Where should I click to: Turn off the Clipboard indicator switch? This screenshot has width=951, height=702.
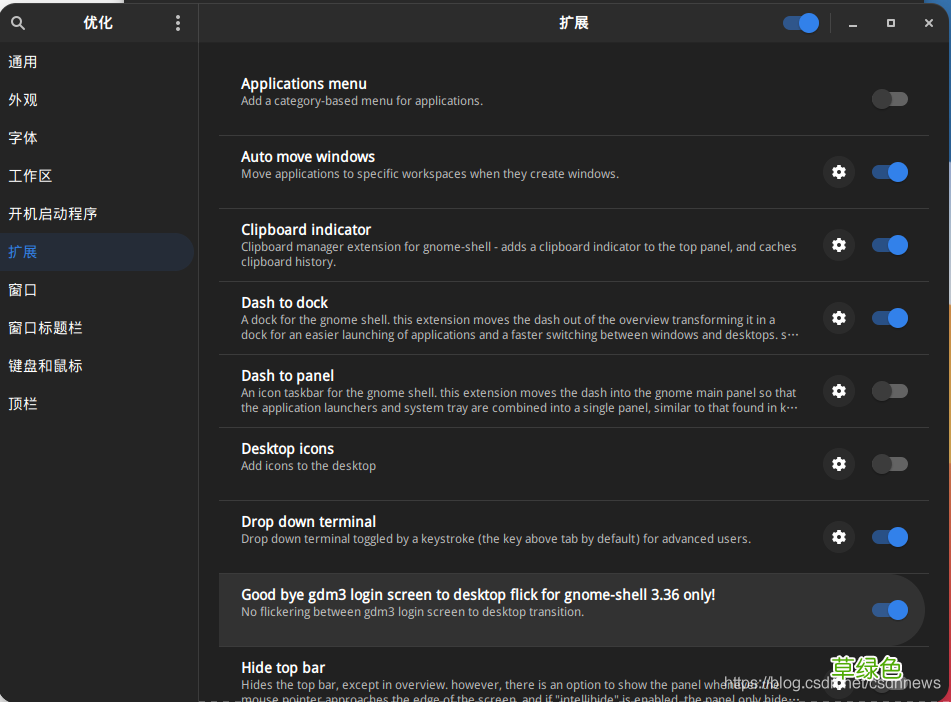[889, 245]
